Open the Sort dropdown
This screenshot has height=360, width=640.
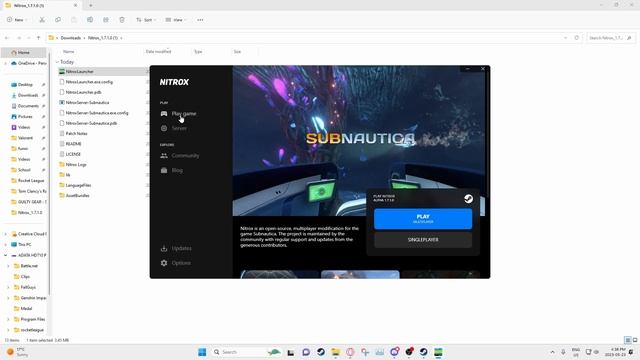[146, 20]
